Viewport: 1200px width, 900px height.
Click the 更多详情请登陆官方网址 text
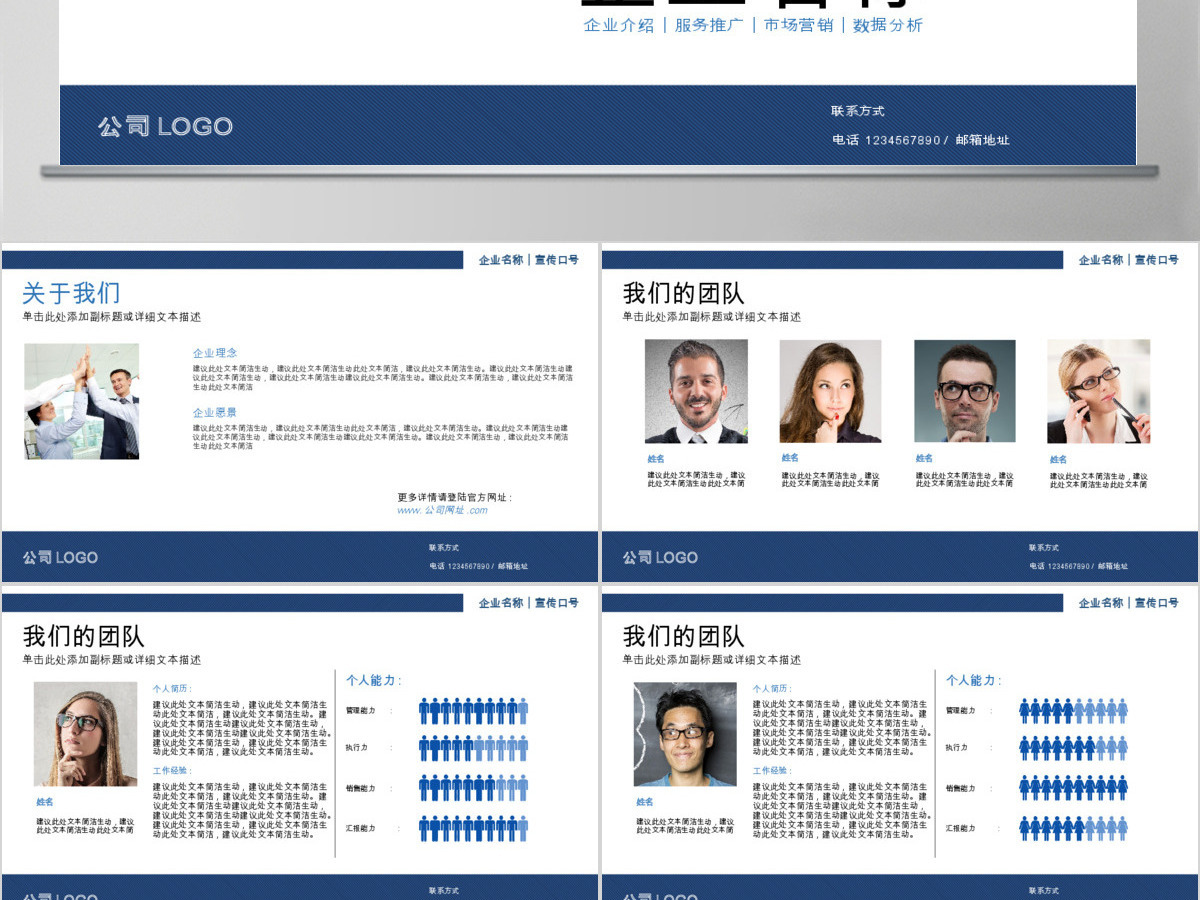tap(454, 497)
